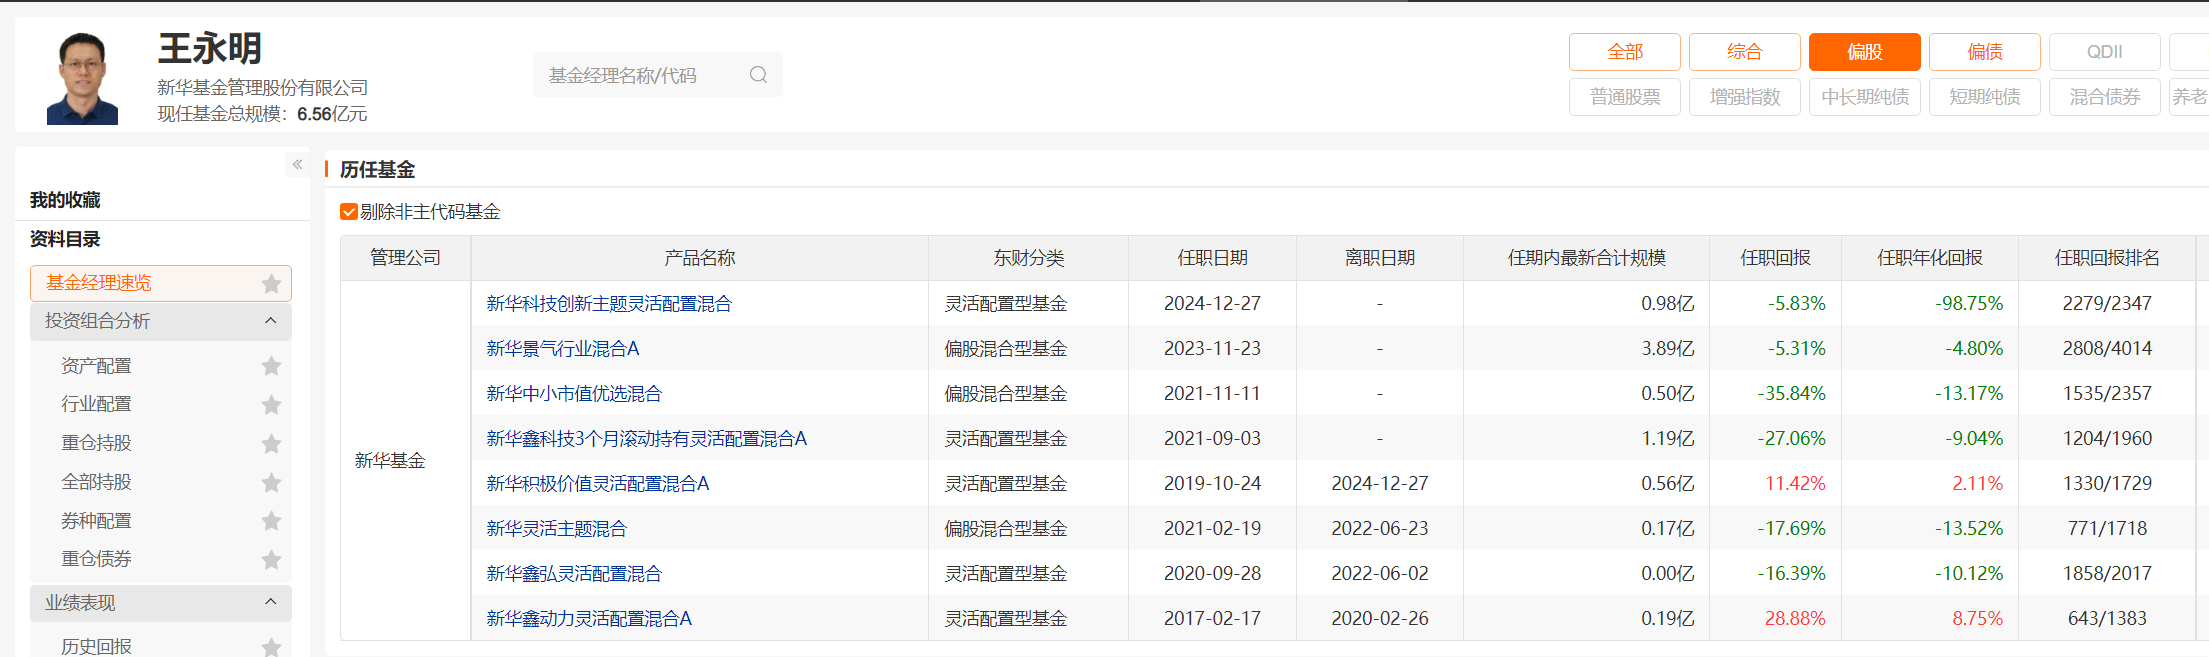The height and width of the screenshot is (657, 2209).
Task: Toggle 剔除非主代码基金 checkbox
Action: pyautogui.click(x=349, y=212)
